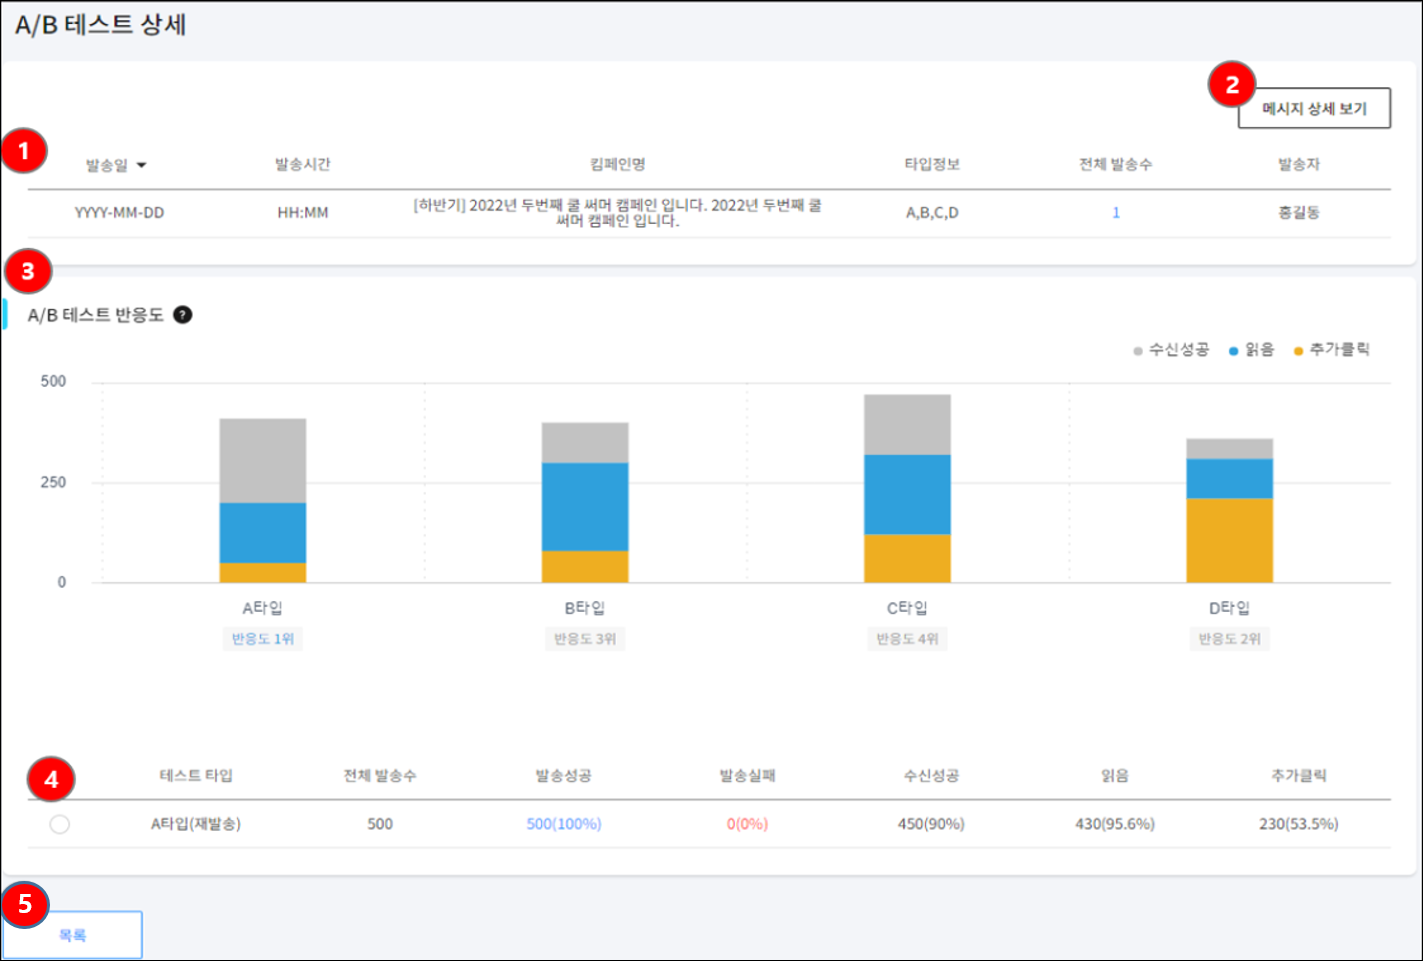Click the A타입(재발송) row label
1423x961 pixels.
point(196,824)
